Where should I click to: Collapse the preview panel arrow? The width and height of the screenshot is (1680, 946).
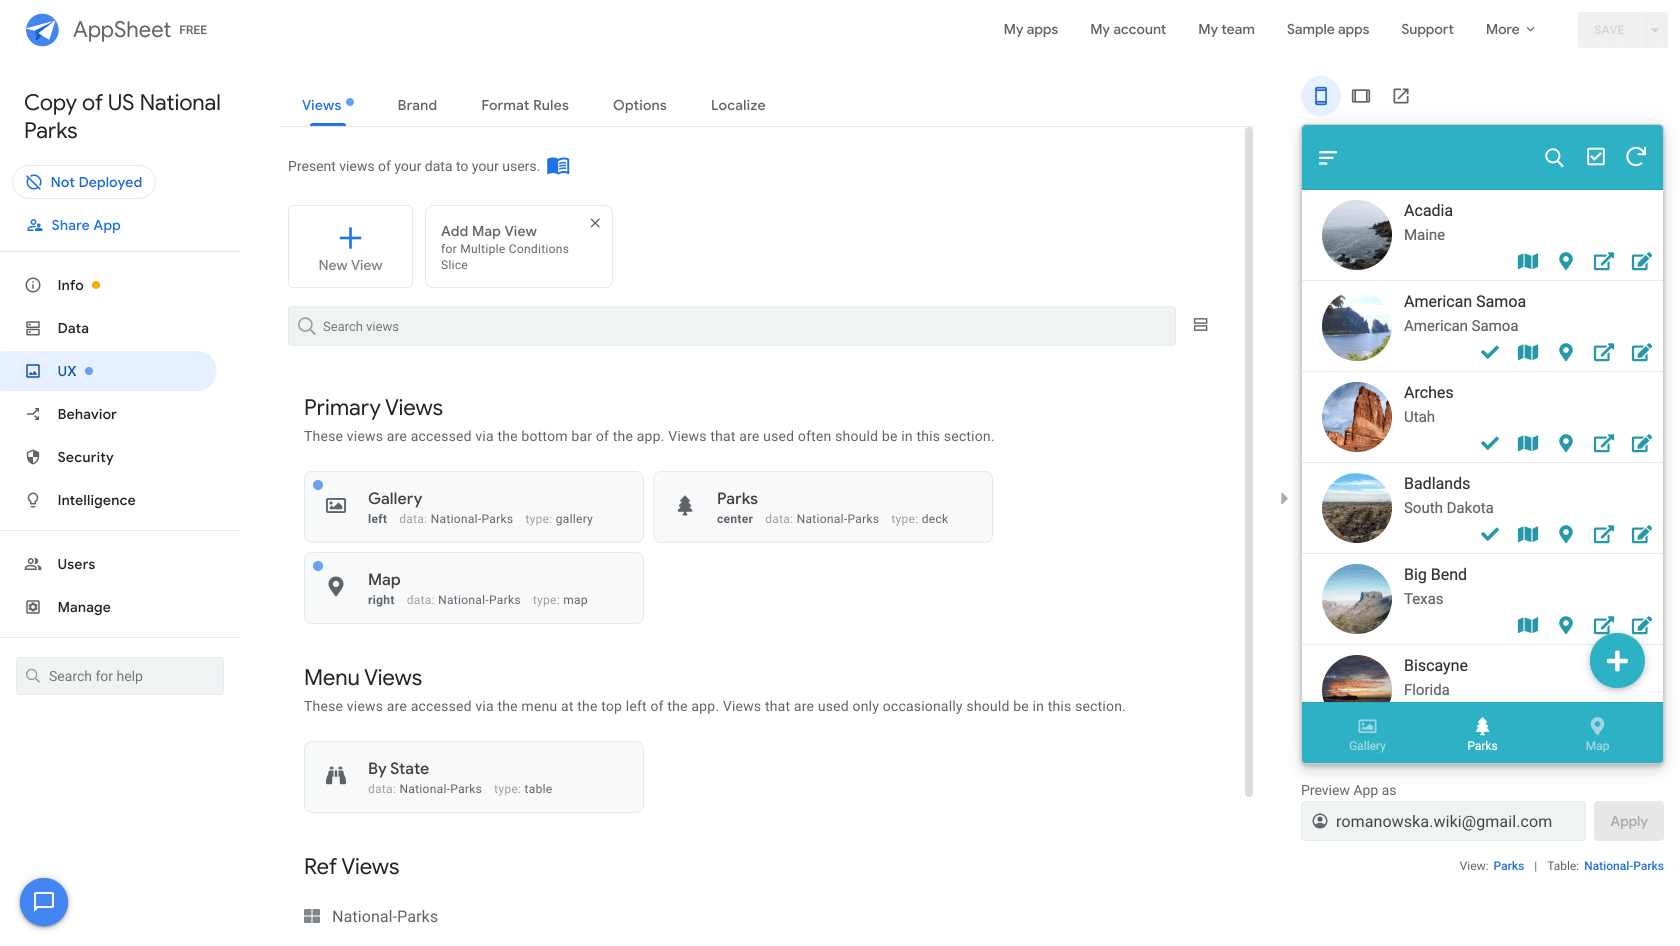[1284, 498]
